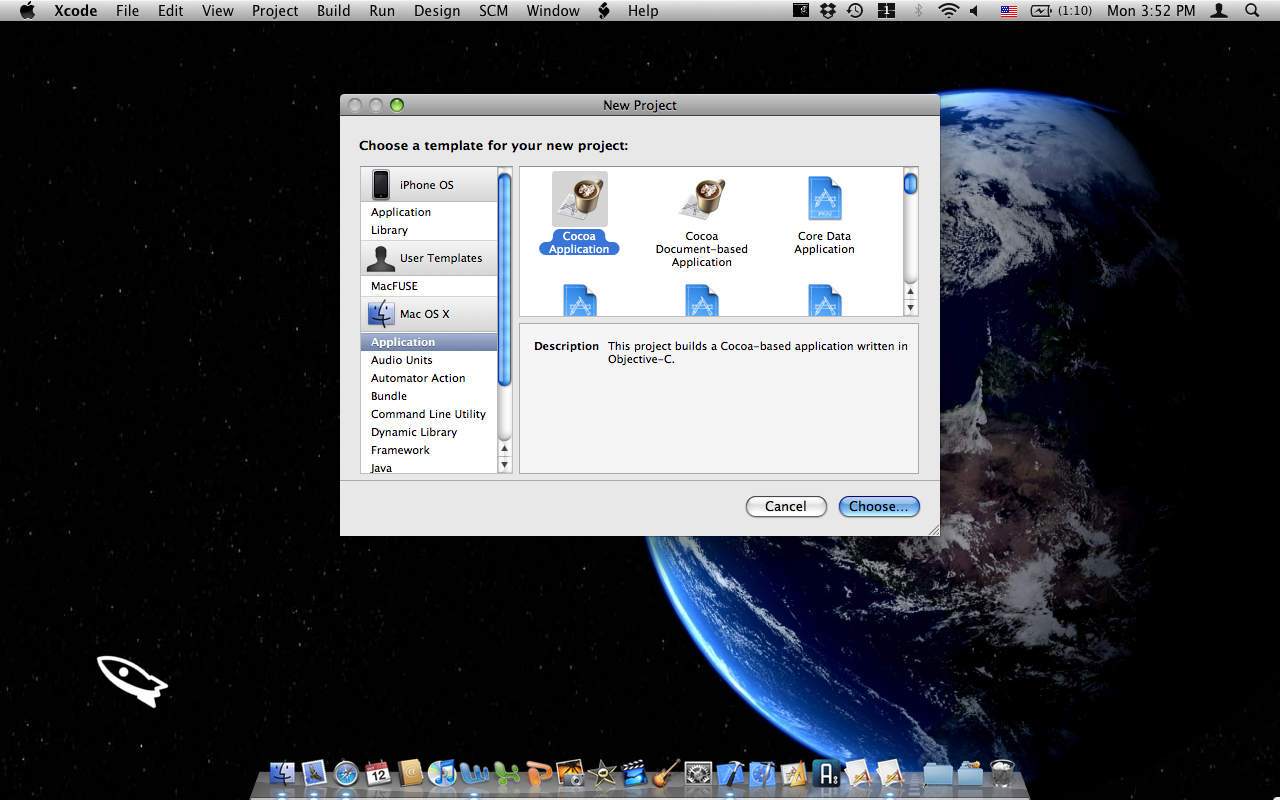Viewport: 1280px width, 800px height.
Task: Open the SCM menu
Action: [494, 11]
